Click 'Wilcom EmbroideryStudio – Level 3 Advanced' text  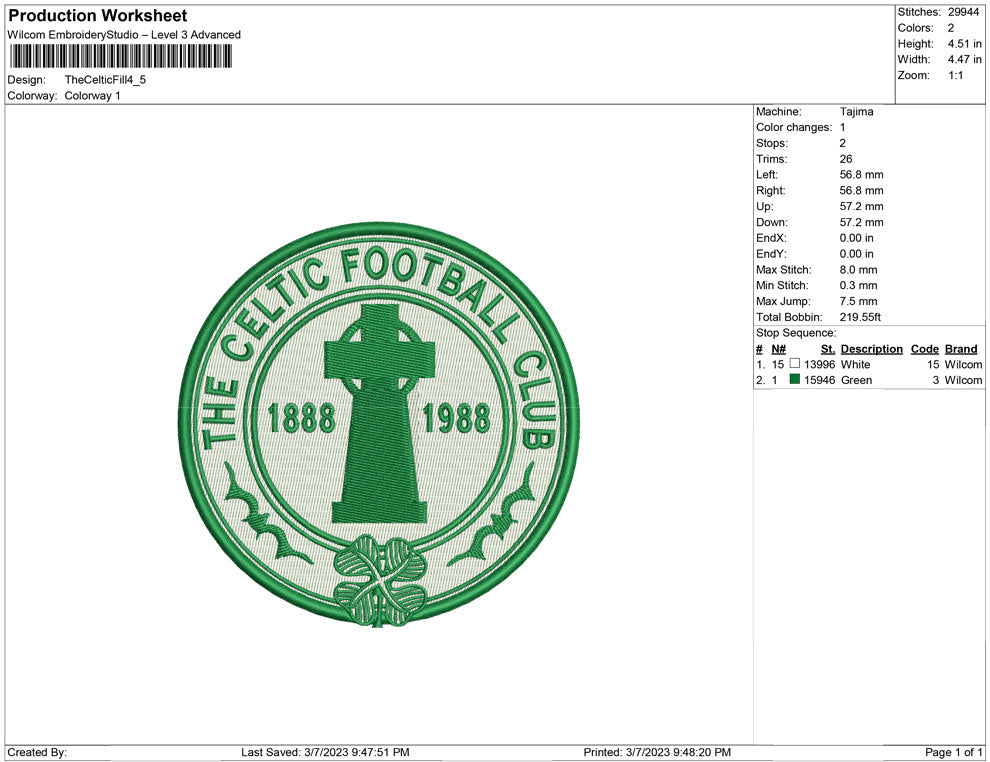(124, 35)
